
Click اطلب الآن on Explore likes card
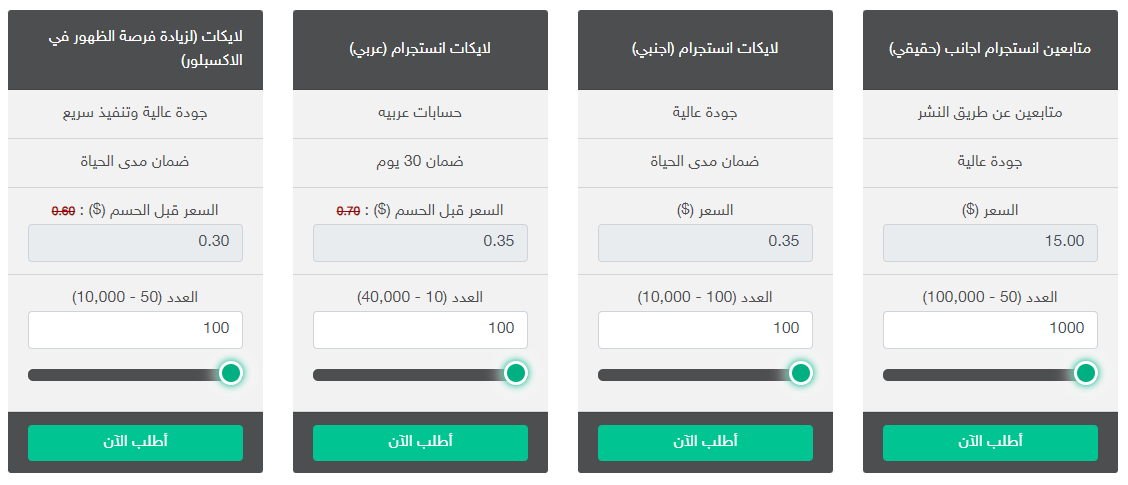(135, 442)
